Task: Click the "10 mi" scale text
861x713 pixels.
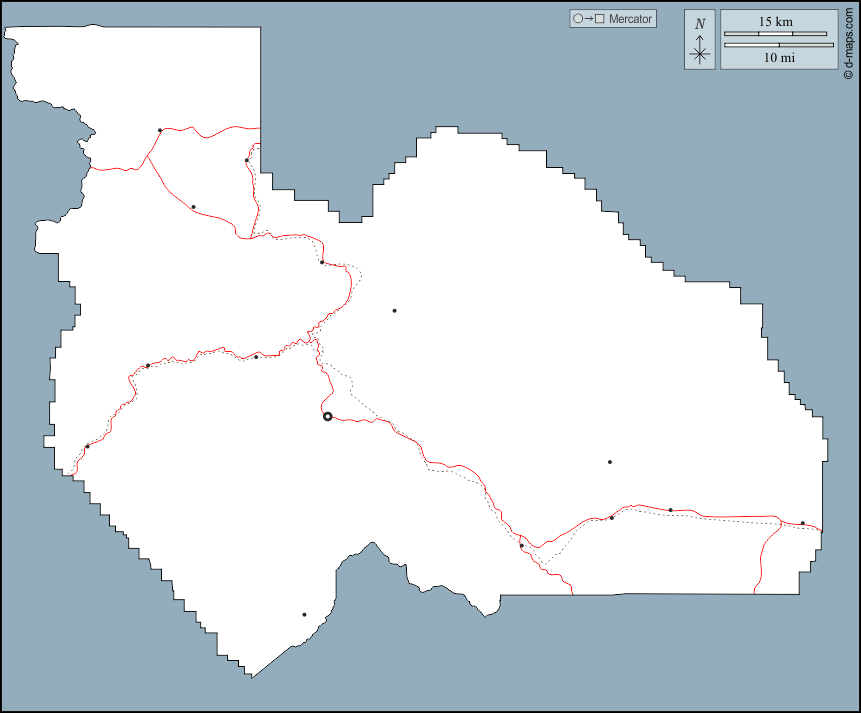Action: tap(779, 58)
